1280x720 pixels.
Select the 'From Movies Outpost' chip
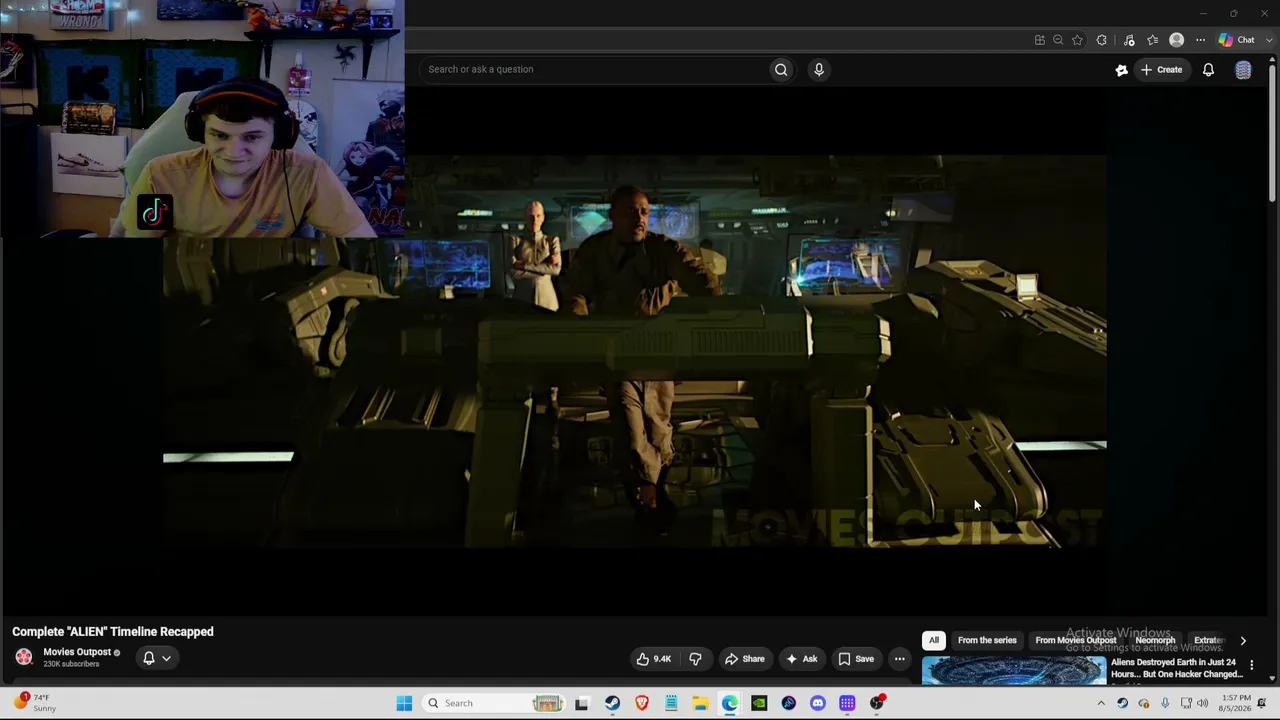pyautogui.click(x=1075, y=640)
